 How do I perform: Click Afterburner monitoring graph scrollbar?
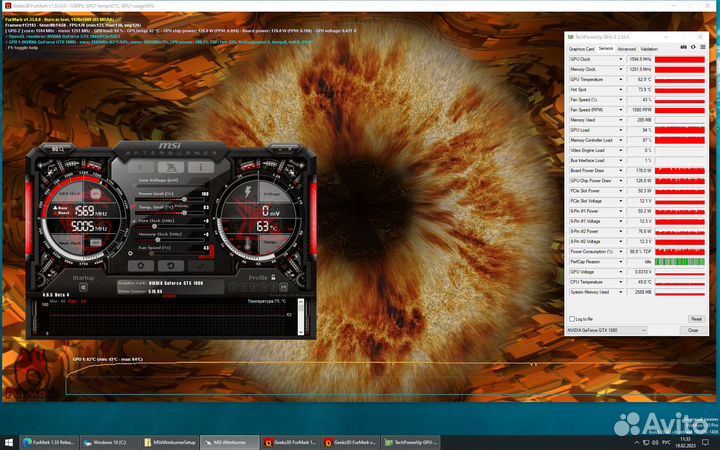pyautogui.click(x=301, y=317)
